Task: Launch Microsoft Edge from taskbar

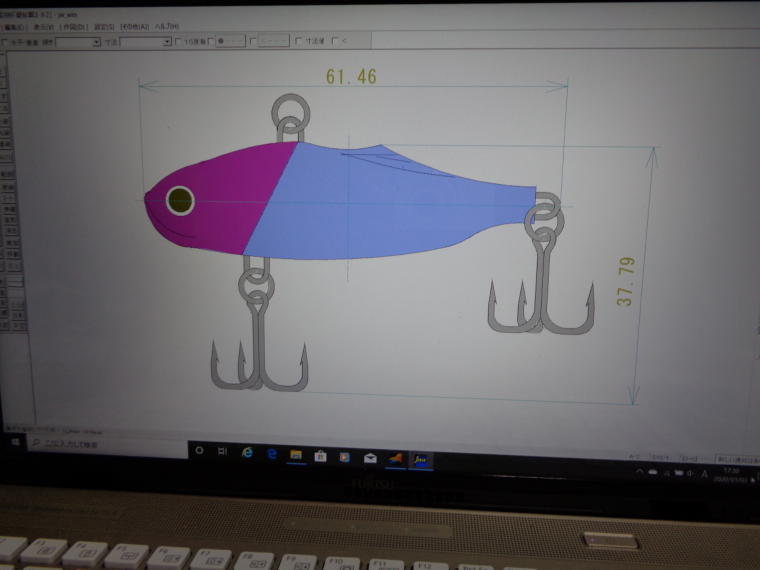Action: (x=272, y=454)
